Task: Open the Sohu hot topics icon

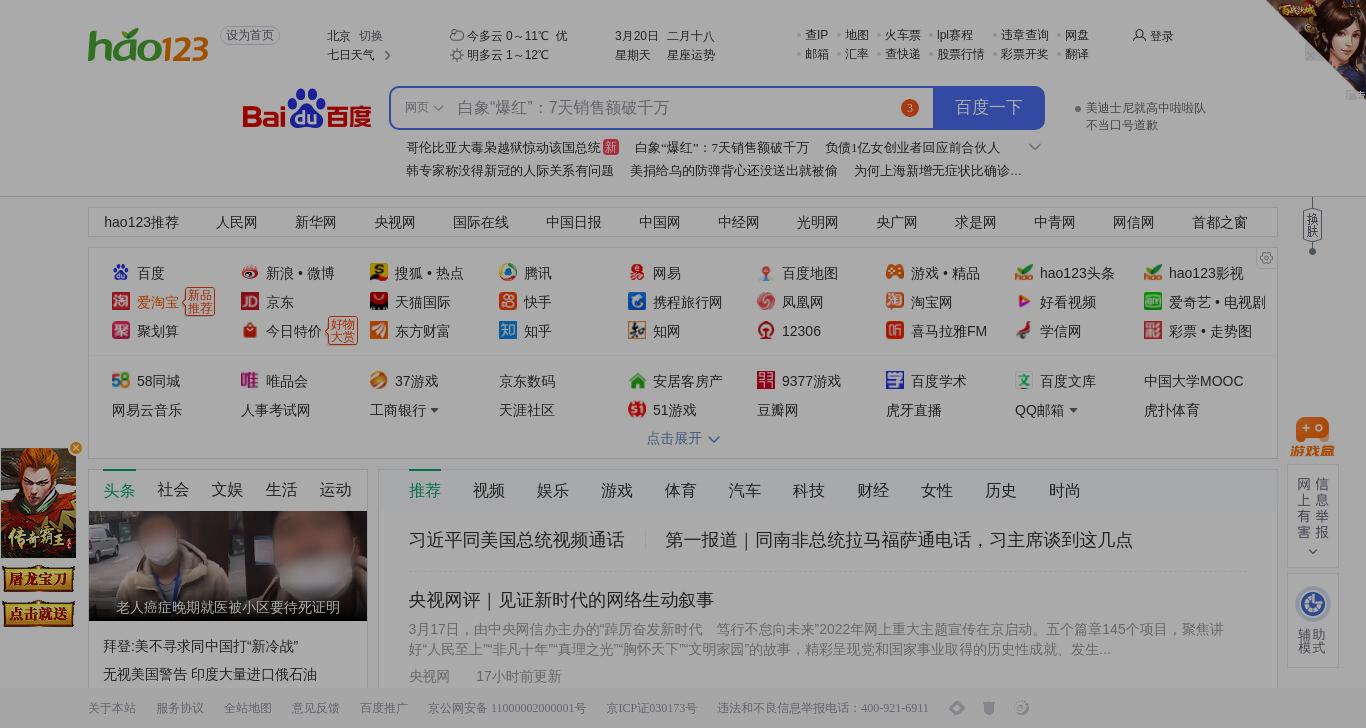Action: (379, 273)
